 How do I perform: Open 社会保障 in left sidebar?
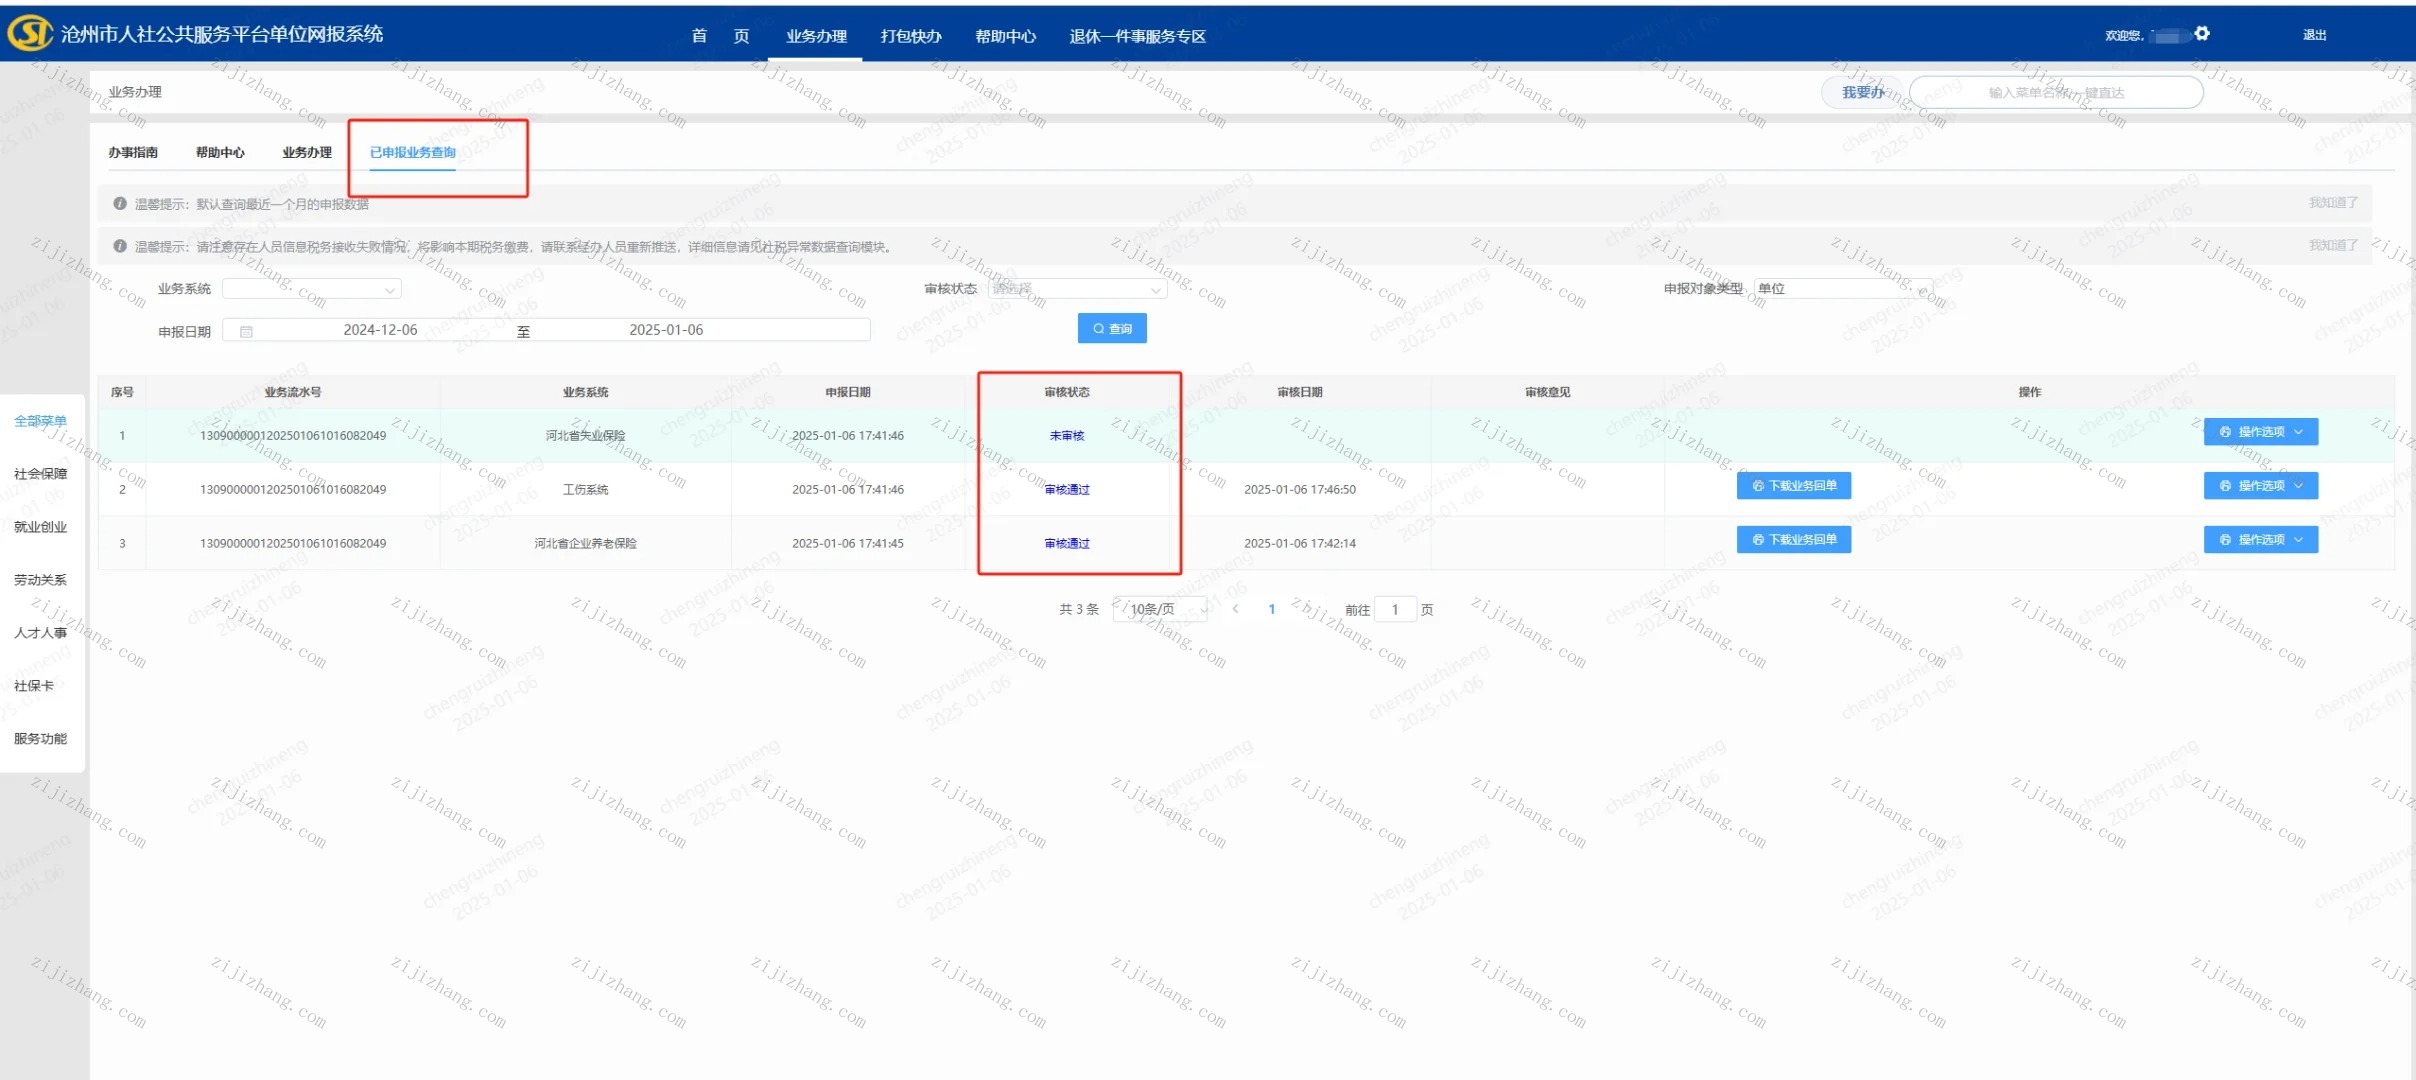(40, 474)
